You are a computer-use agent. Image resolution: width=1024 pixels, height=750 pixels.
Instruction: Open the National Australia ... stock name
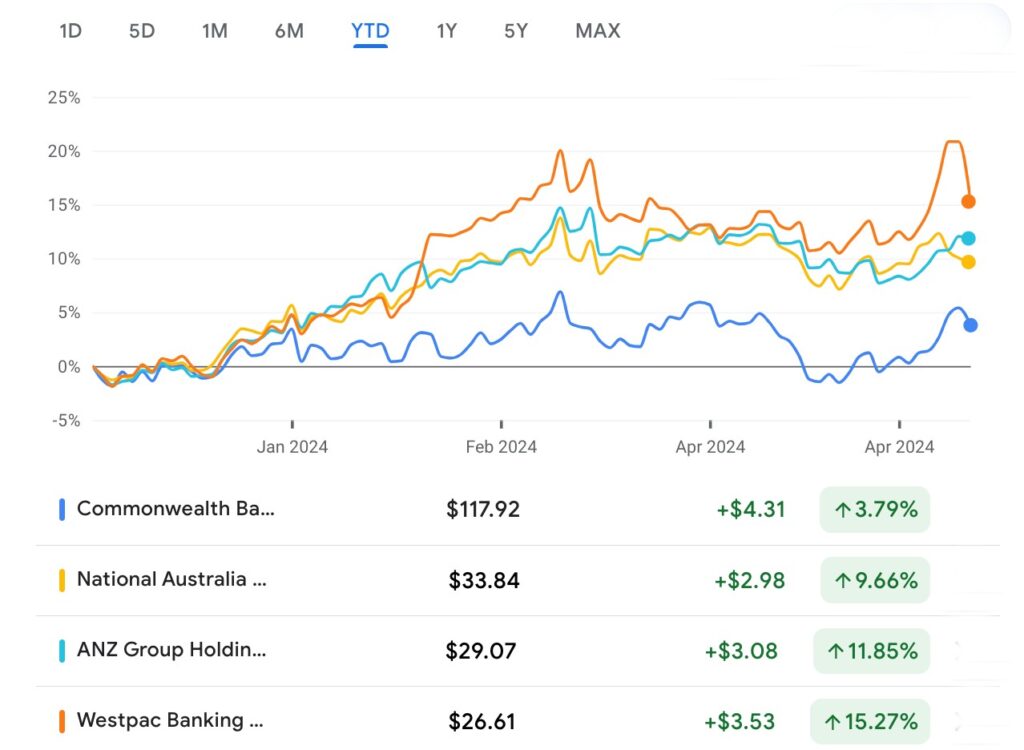point(172,579)
